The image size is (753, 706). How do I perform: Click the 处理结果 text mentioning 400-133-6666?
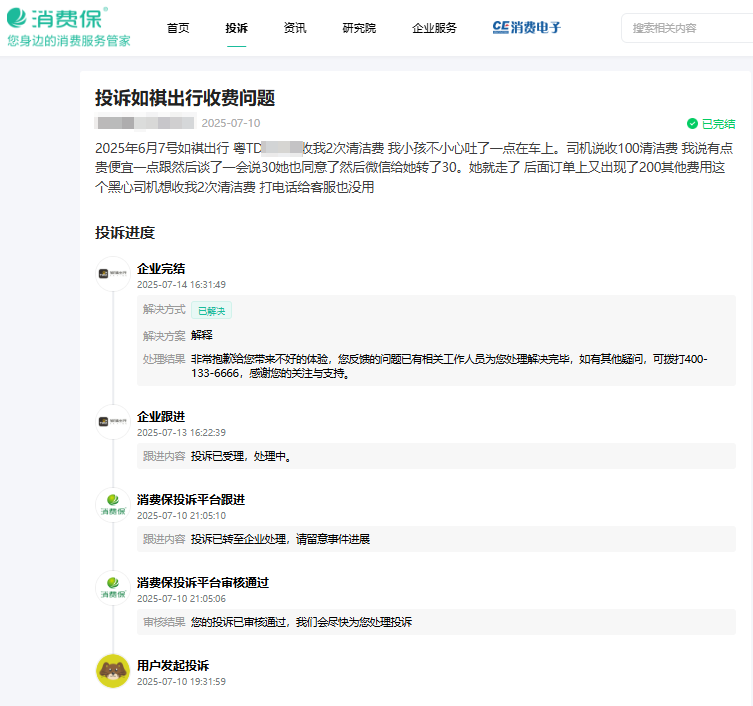pos(449,366)
